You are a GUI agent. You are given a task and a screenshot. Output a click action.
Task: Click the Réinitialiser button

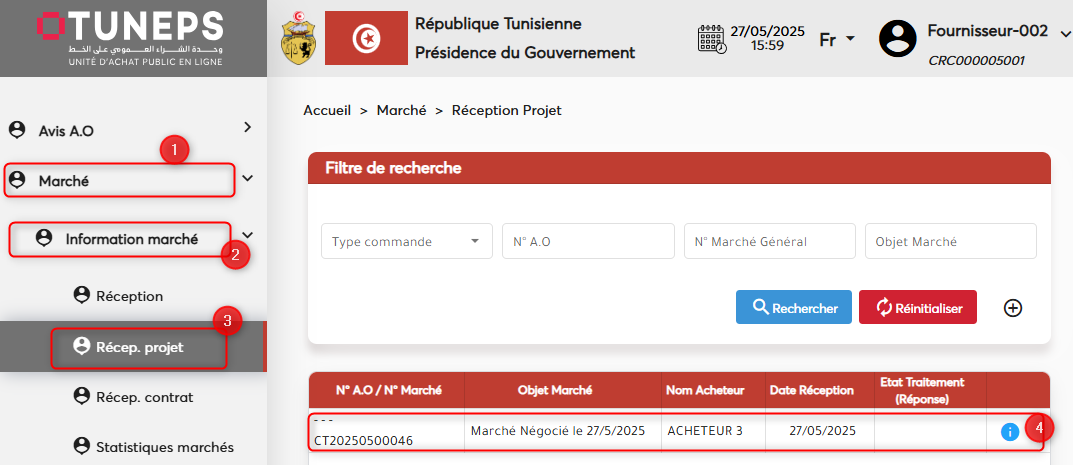[917, 308]
